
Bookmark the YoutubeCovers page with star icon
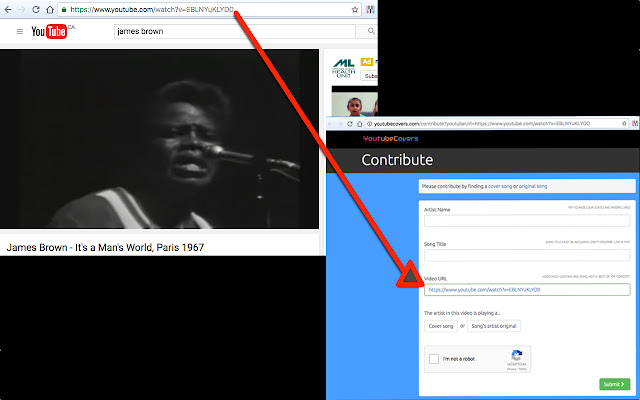coord(624,123)
